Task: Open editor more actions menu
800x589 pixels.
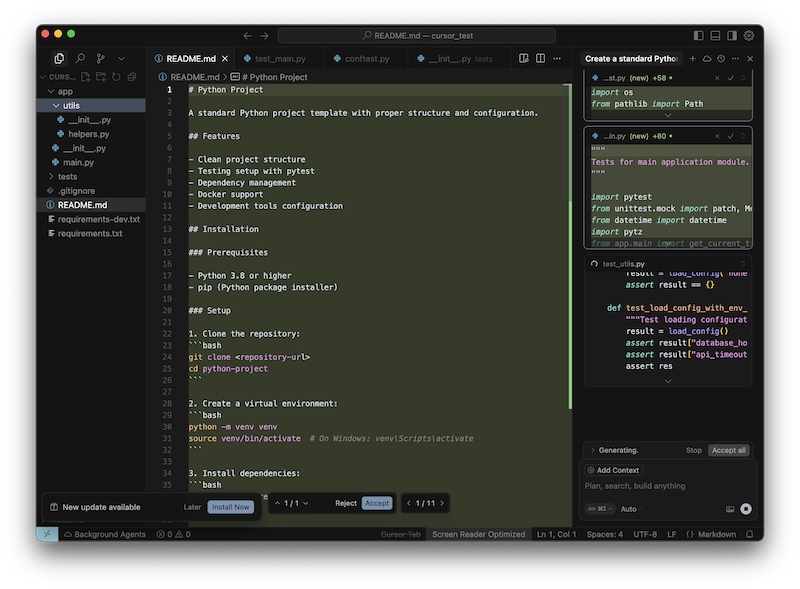Action: [557, 58]
